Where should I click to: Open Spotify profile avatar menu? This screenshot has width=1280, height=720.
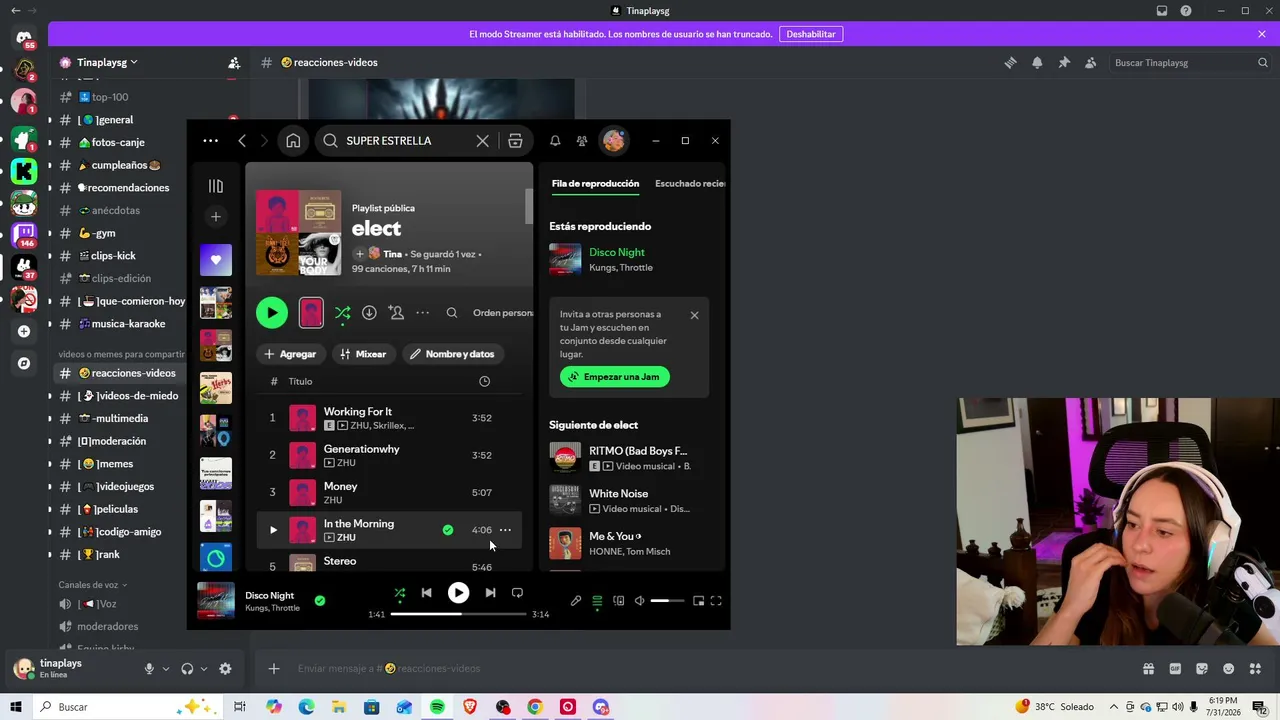614,141
